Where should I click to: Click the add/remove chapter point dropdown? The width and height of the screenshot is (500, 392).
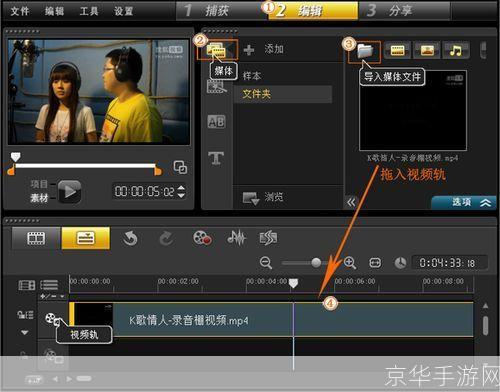pos(53,296)
